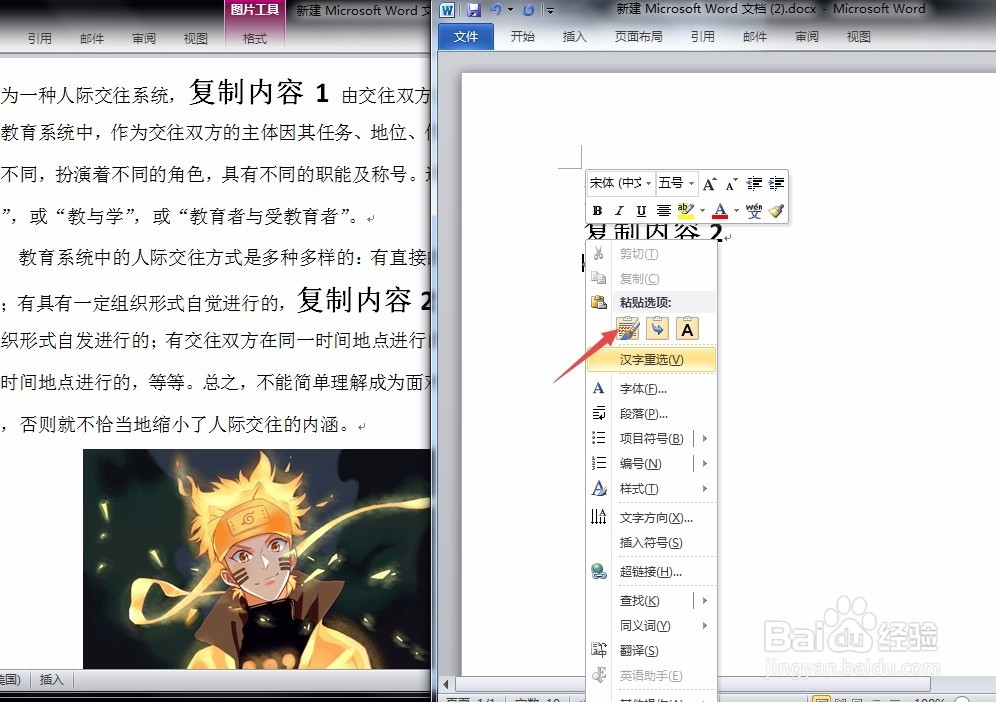Select the anime picture in left document

coord(257,558)
